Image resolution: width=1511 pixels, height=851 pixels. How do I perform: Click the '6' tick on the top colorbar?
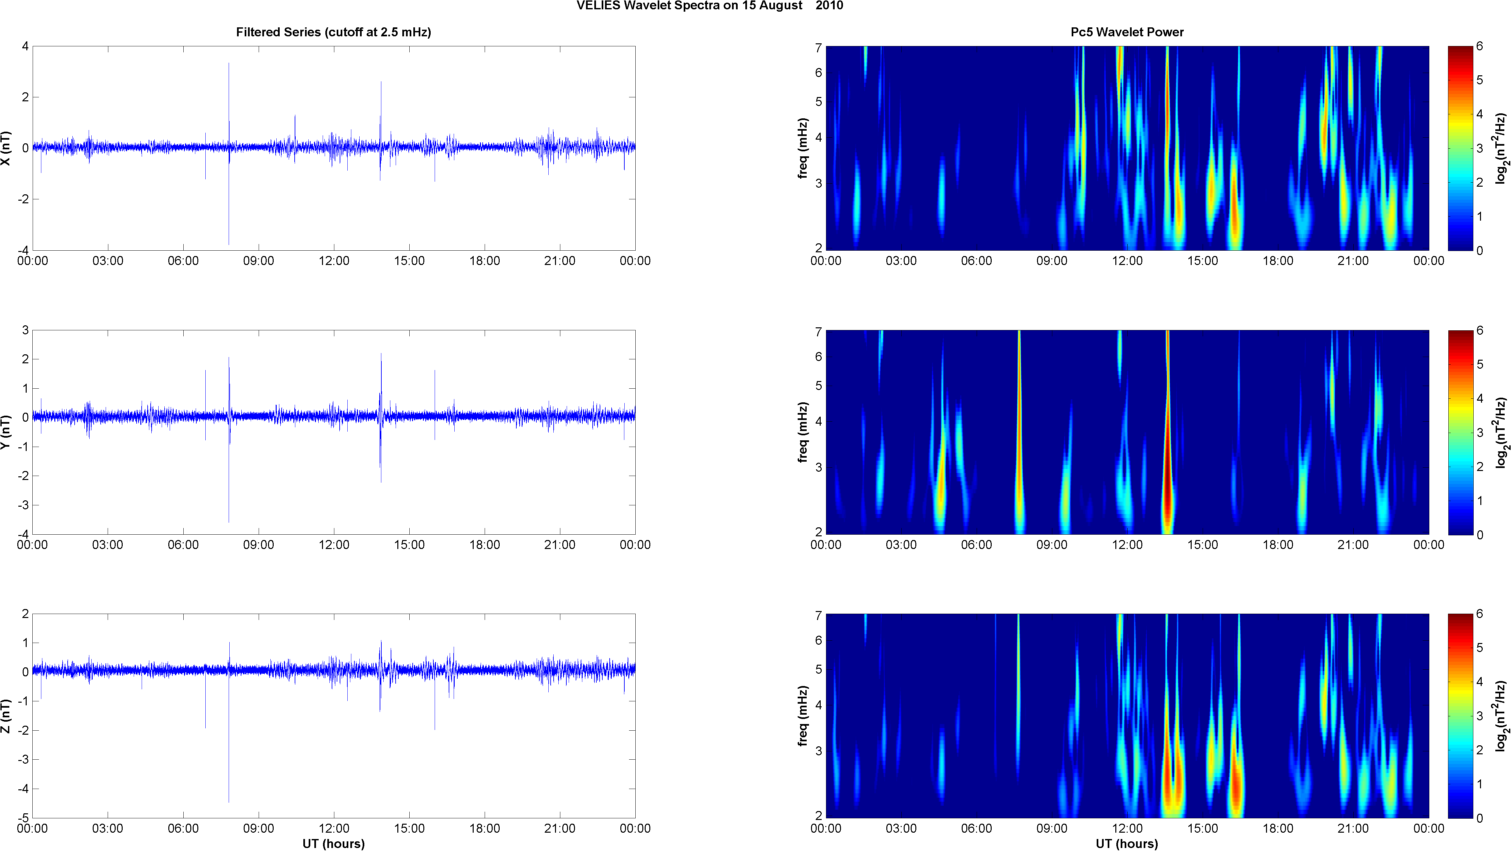pyautogui.click(x=1480, y=46)
